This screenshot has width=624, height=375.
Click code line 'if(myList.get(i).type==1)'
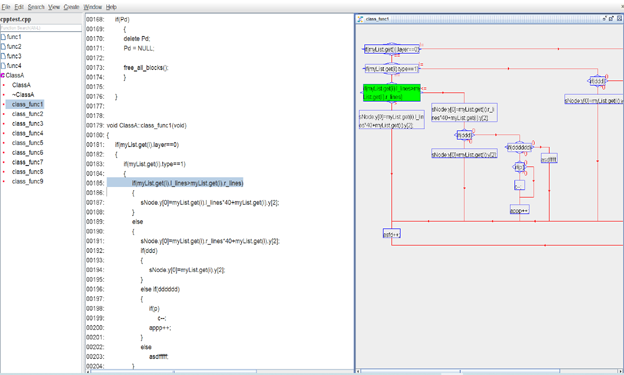coord(154,164)
